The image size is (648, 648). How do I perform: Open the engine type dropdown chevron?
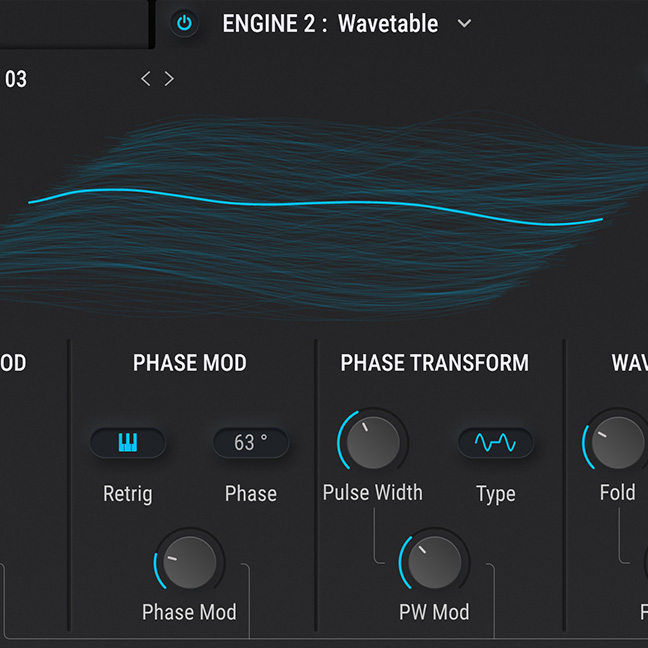point(464,24)
